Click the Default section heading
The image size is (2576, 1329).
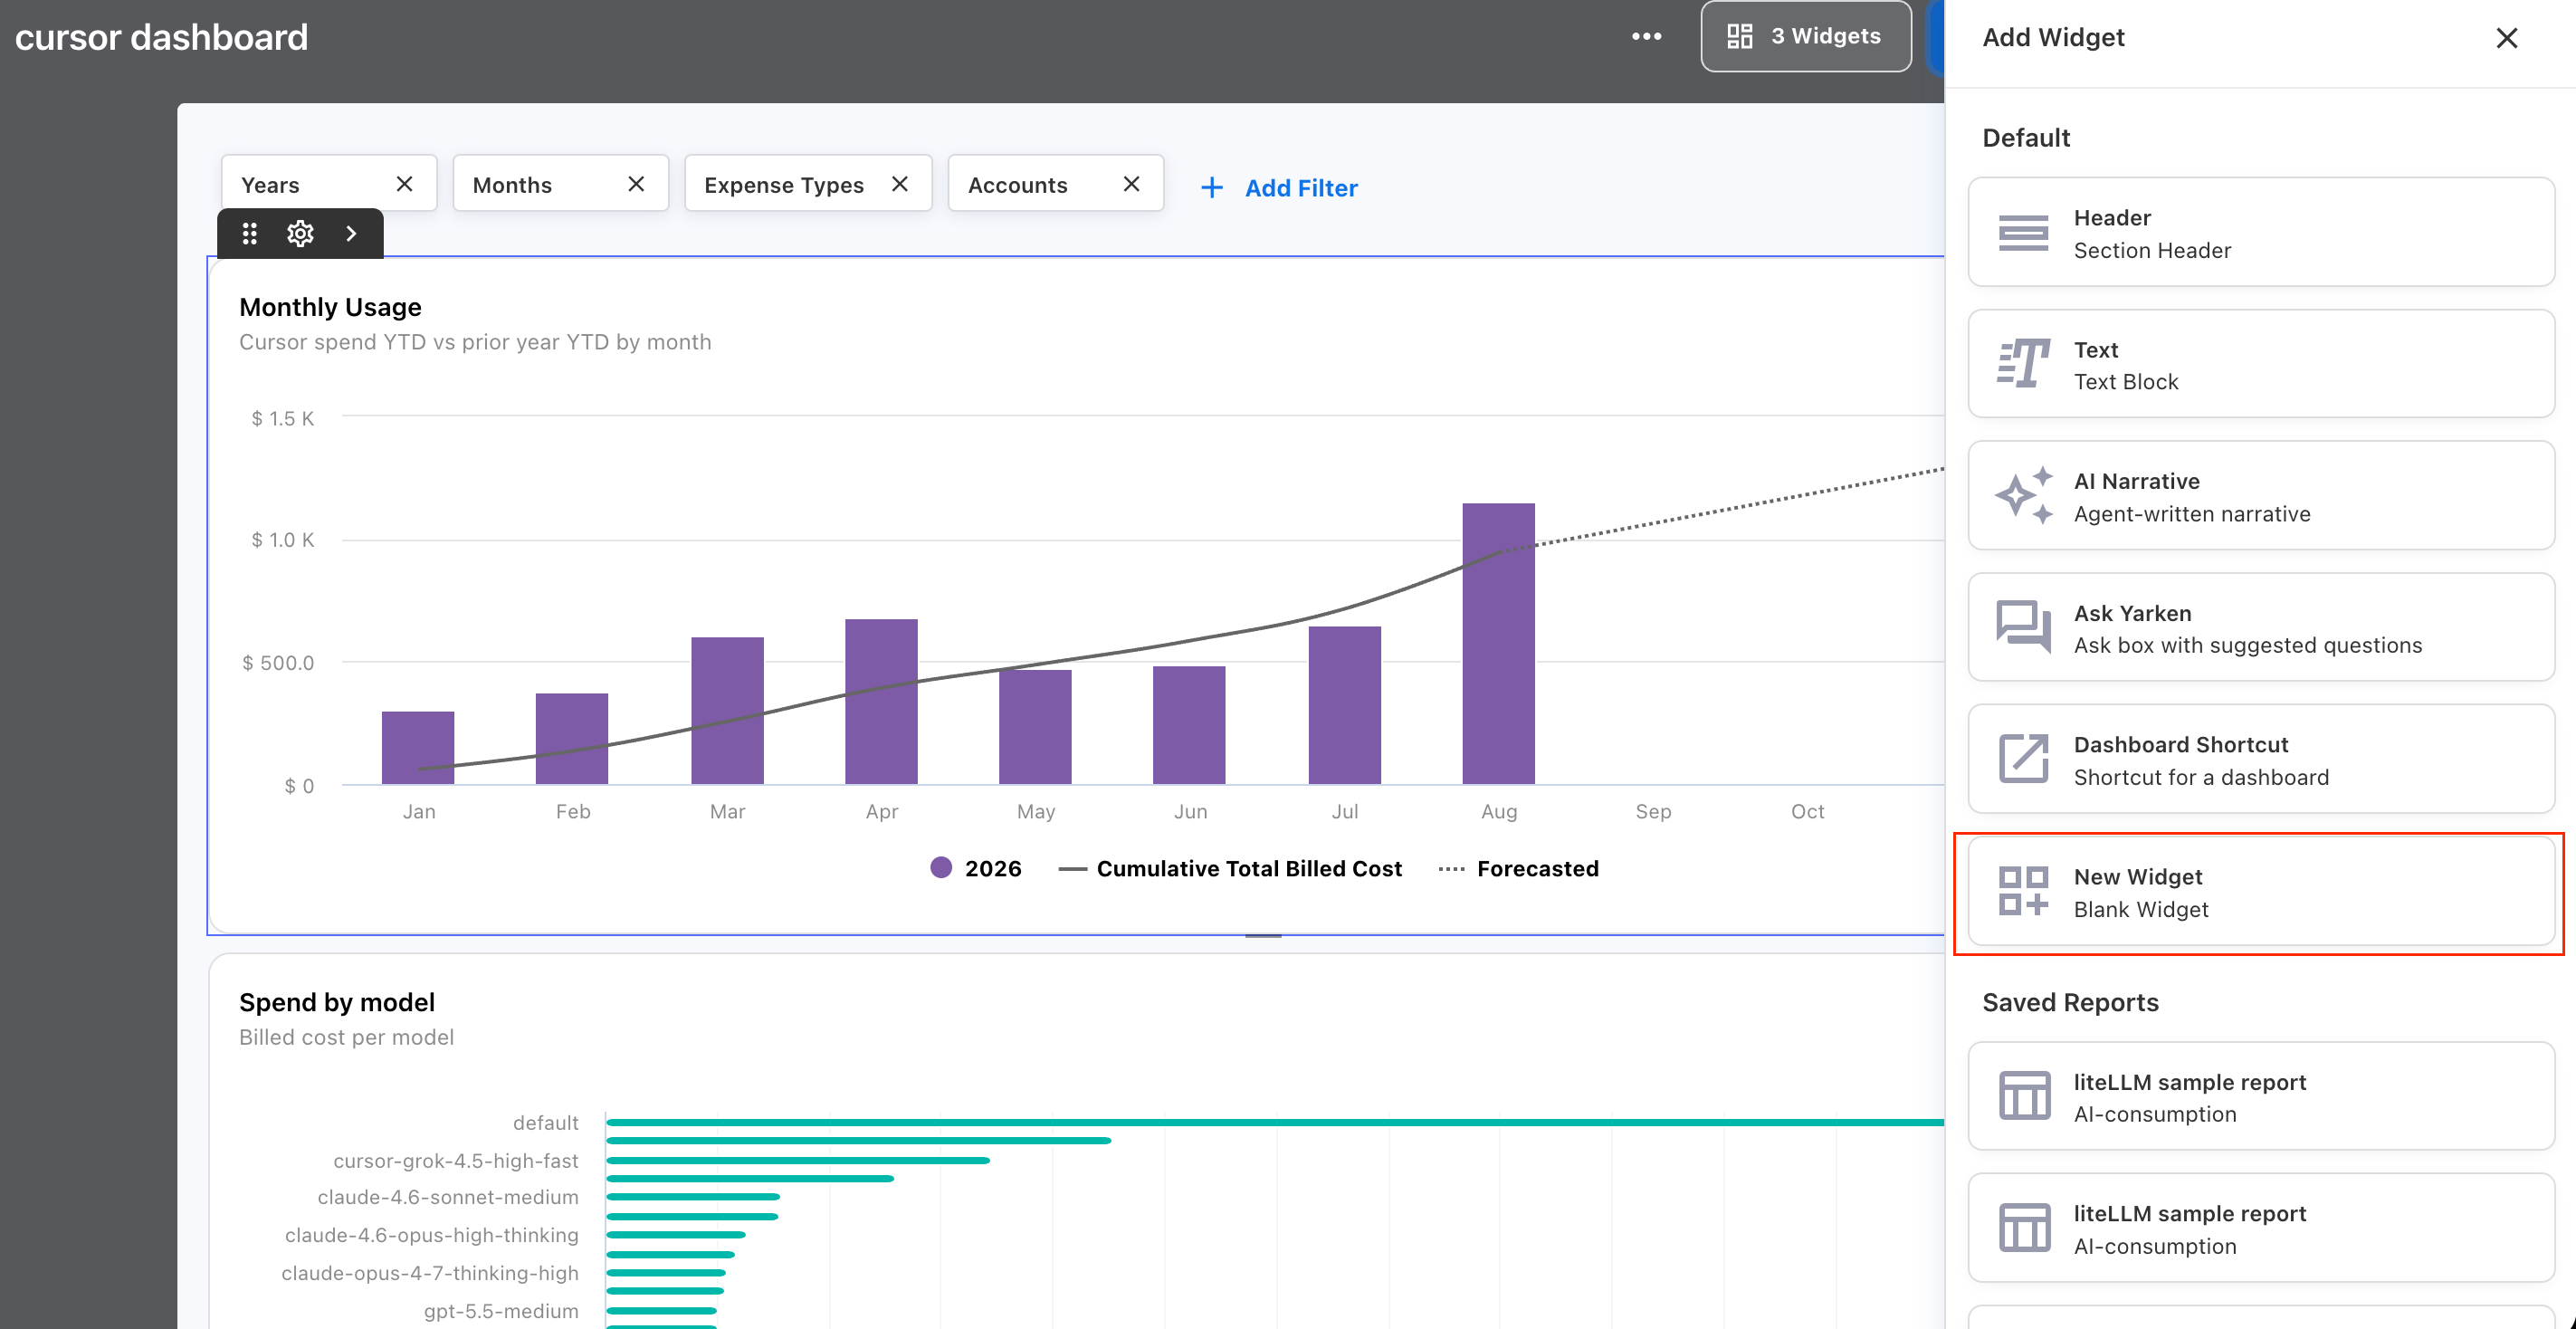point(2026,138)
